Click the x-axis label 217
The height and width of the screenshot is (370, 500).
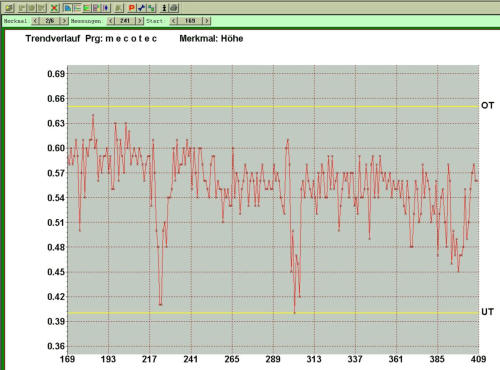pos(149,359)
